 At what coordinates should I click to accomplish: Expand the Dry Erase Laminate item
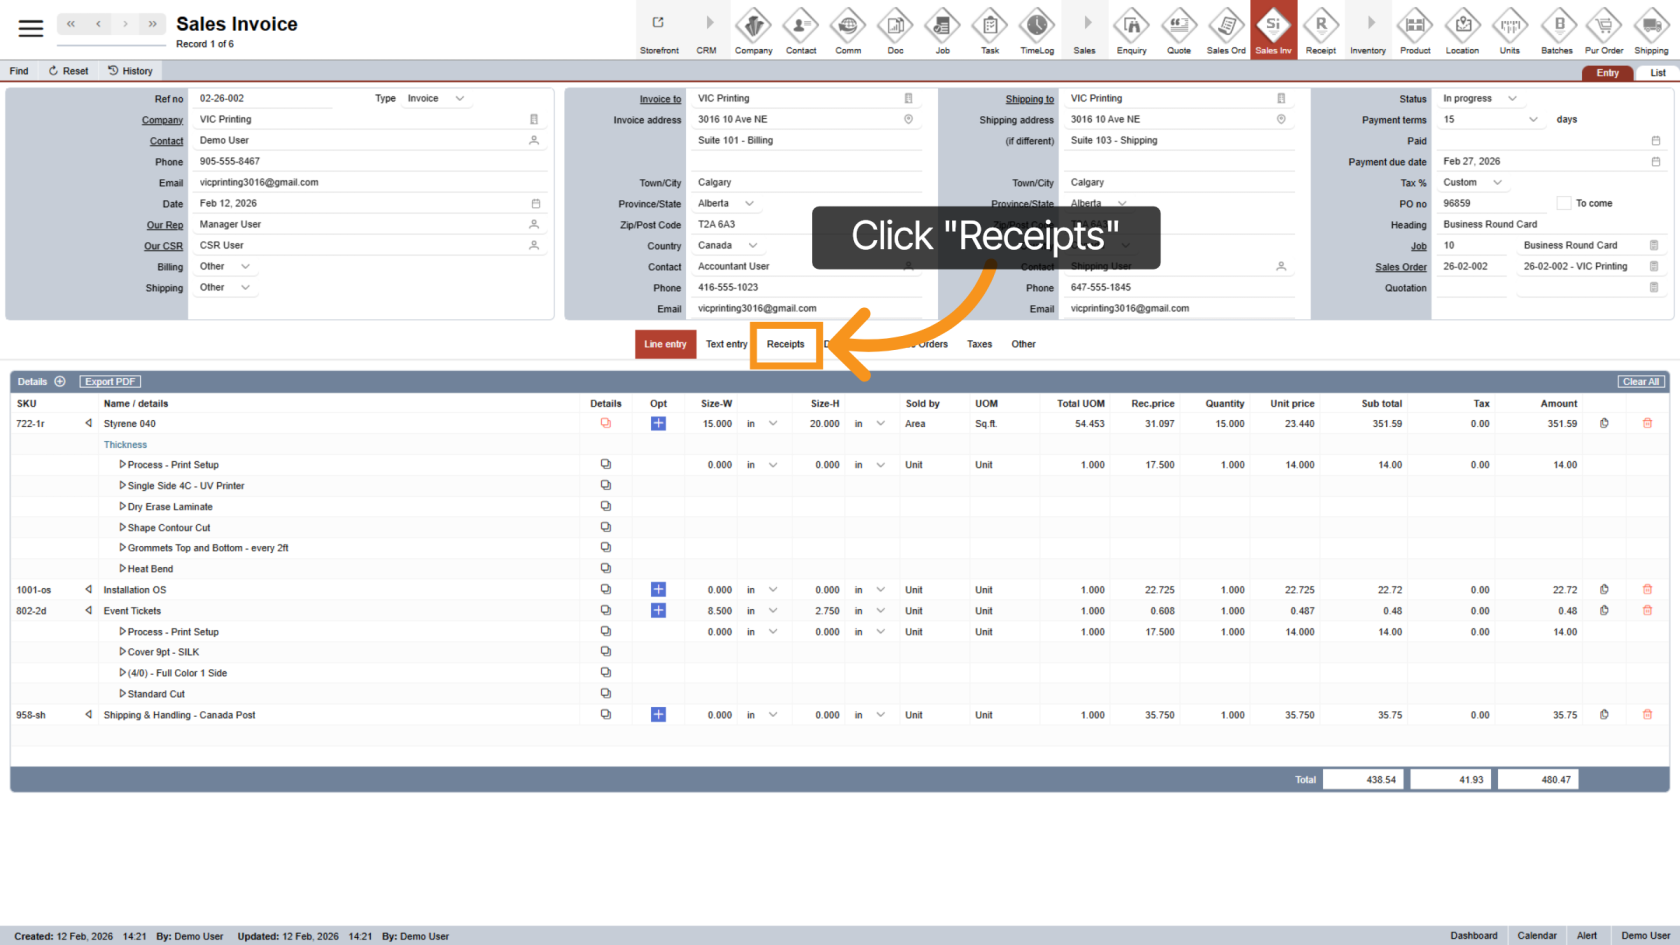coord(123,507)
